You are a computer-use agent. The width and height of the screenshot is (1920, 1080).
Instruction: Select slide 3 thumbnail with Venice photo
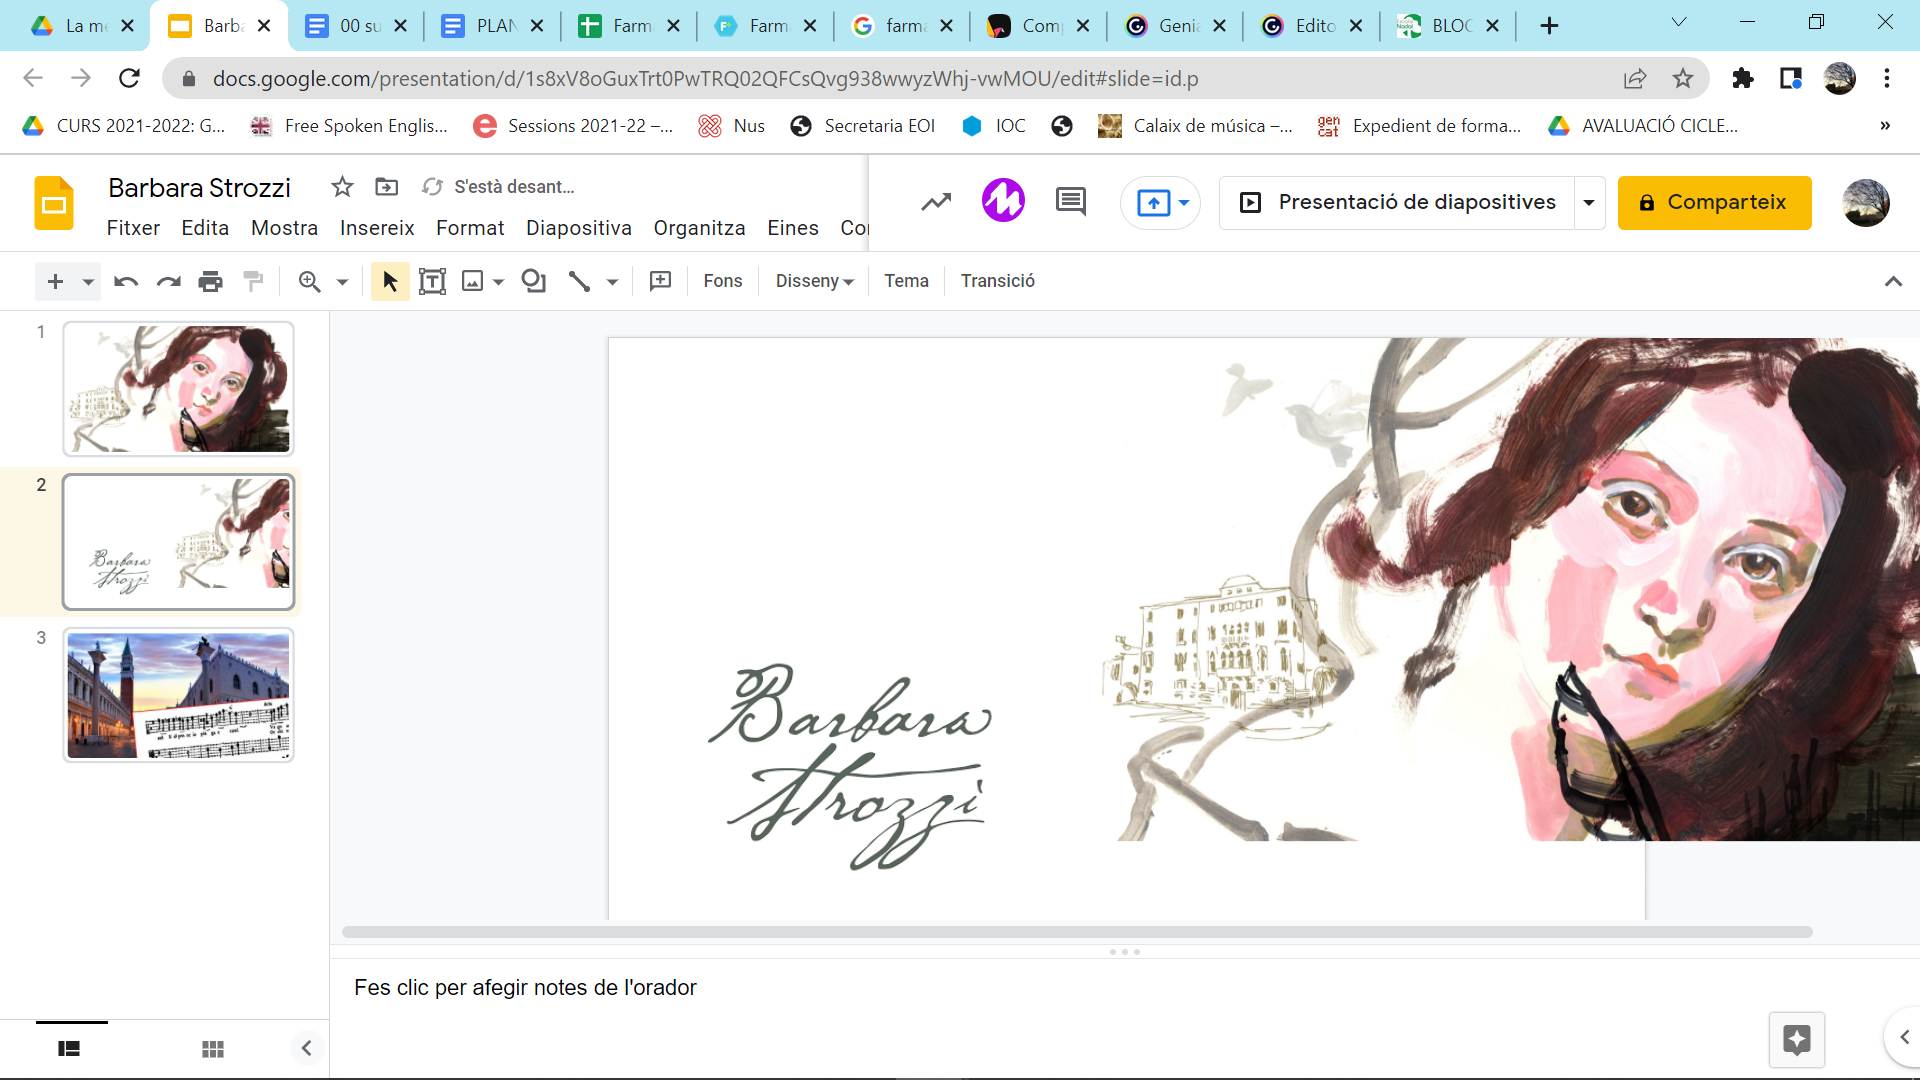pyautogui.click(x=179, y=695)
